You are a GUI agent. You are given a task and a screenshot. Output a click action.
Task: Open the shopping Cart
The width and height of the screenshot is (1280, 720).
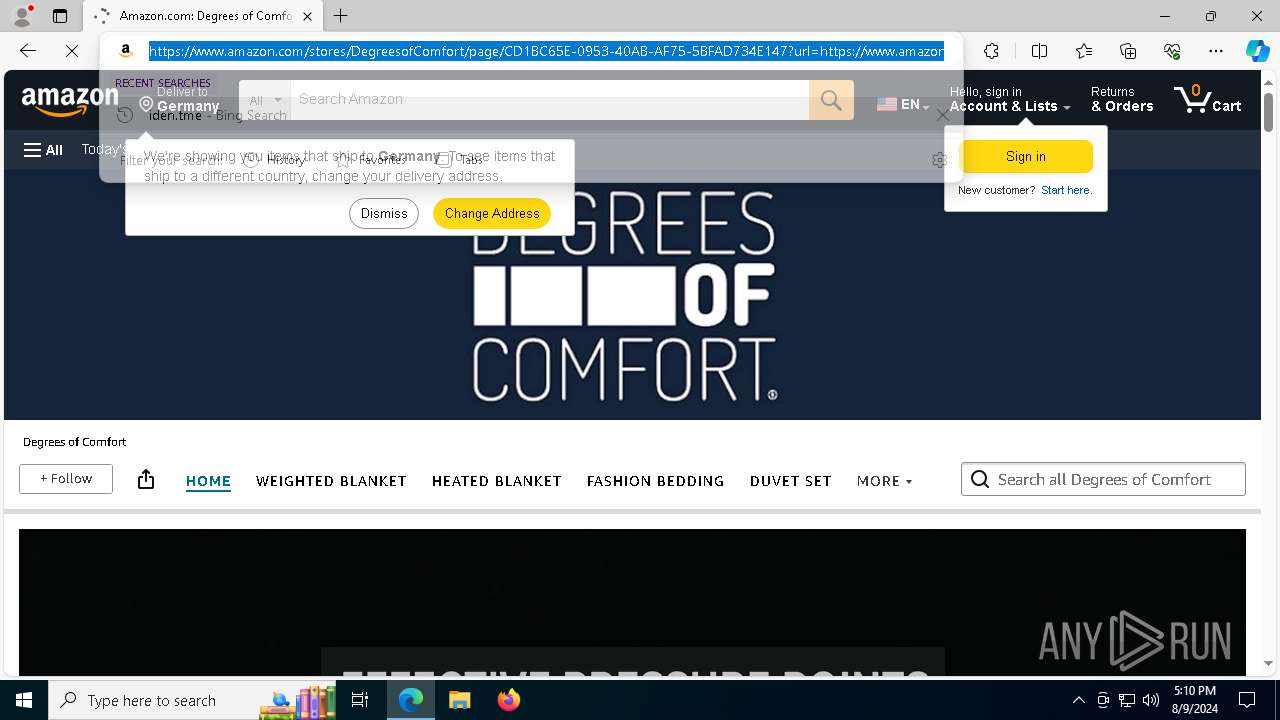click(x=1208, y=100)
